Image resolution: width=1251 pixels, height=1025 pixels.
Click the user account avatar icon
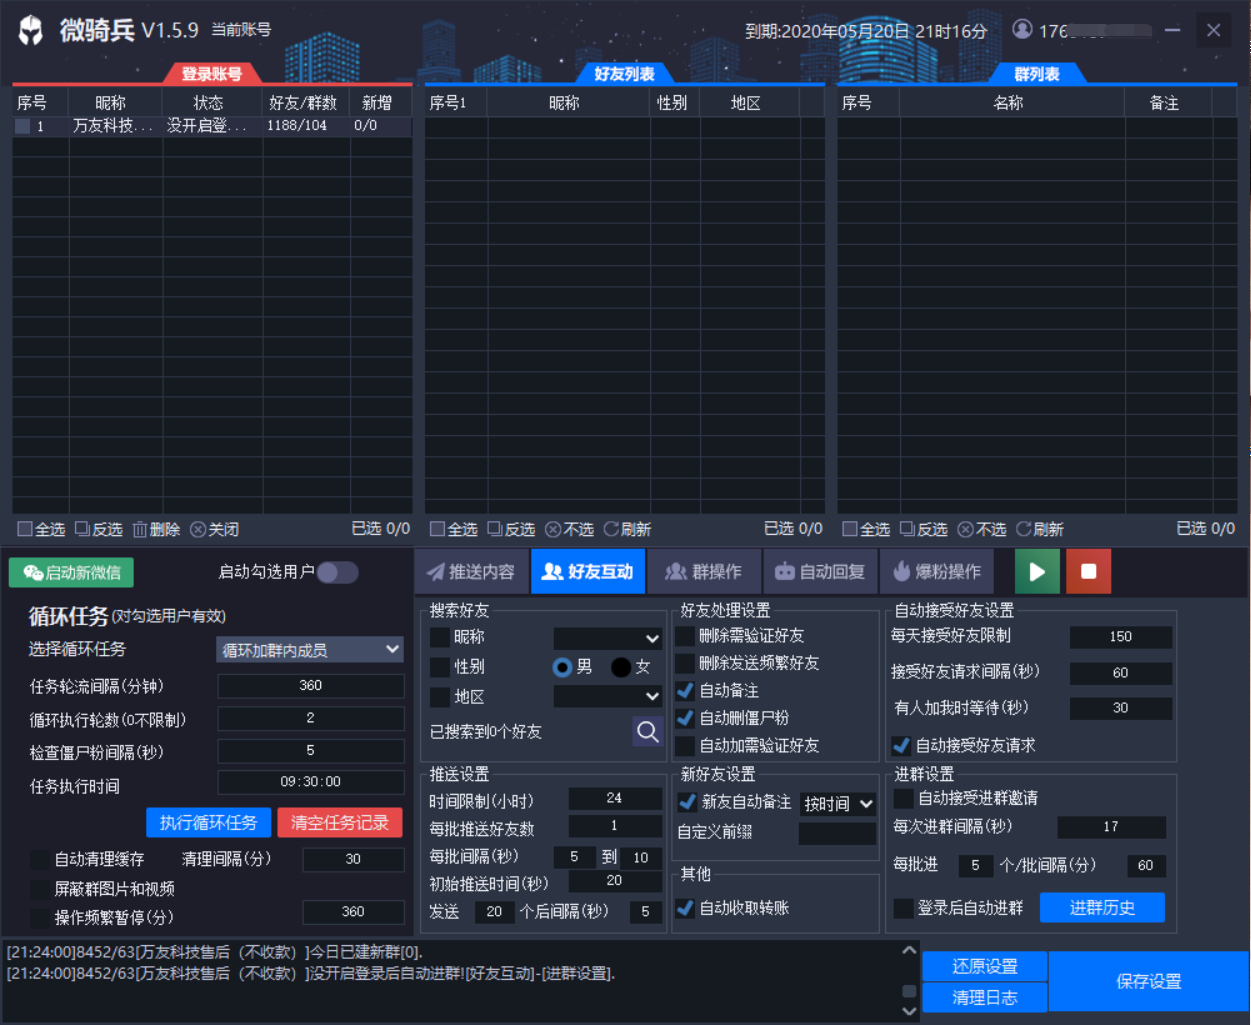(x=1022, y=30)
